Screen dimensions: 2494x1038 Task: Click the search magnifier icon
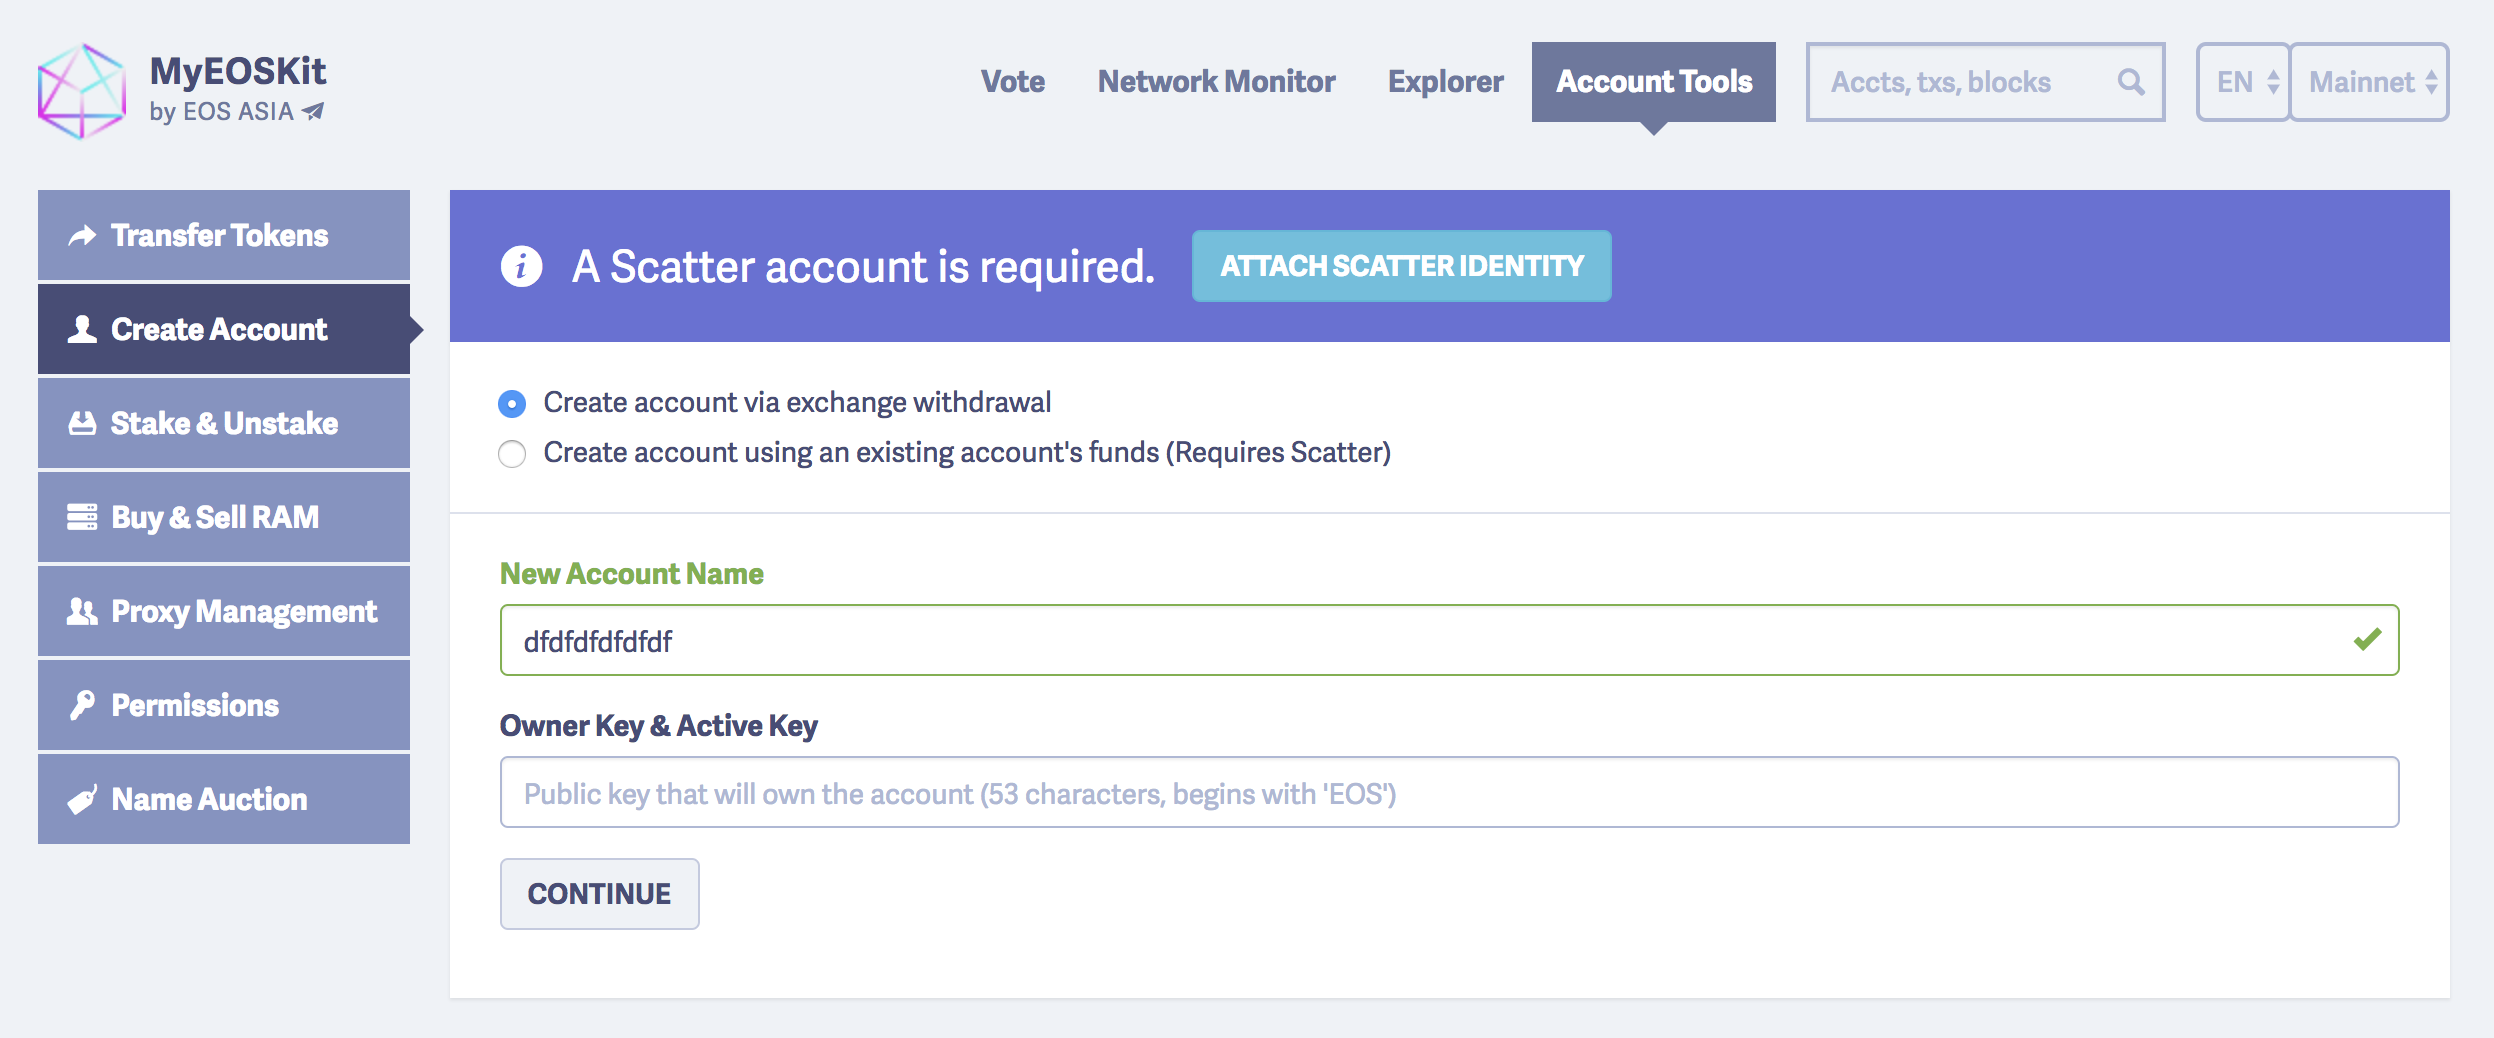tap(2130, 82)
